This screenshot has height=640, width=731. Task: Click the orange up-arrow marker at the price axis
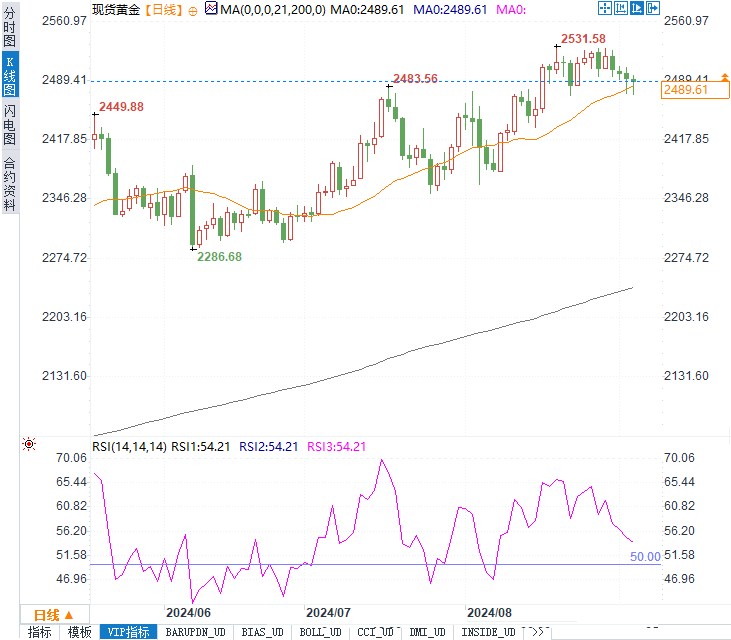point(724,77)
